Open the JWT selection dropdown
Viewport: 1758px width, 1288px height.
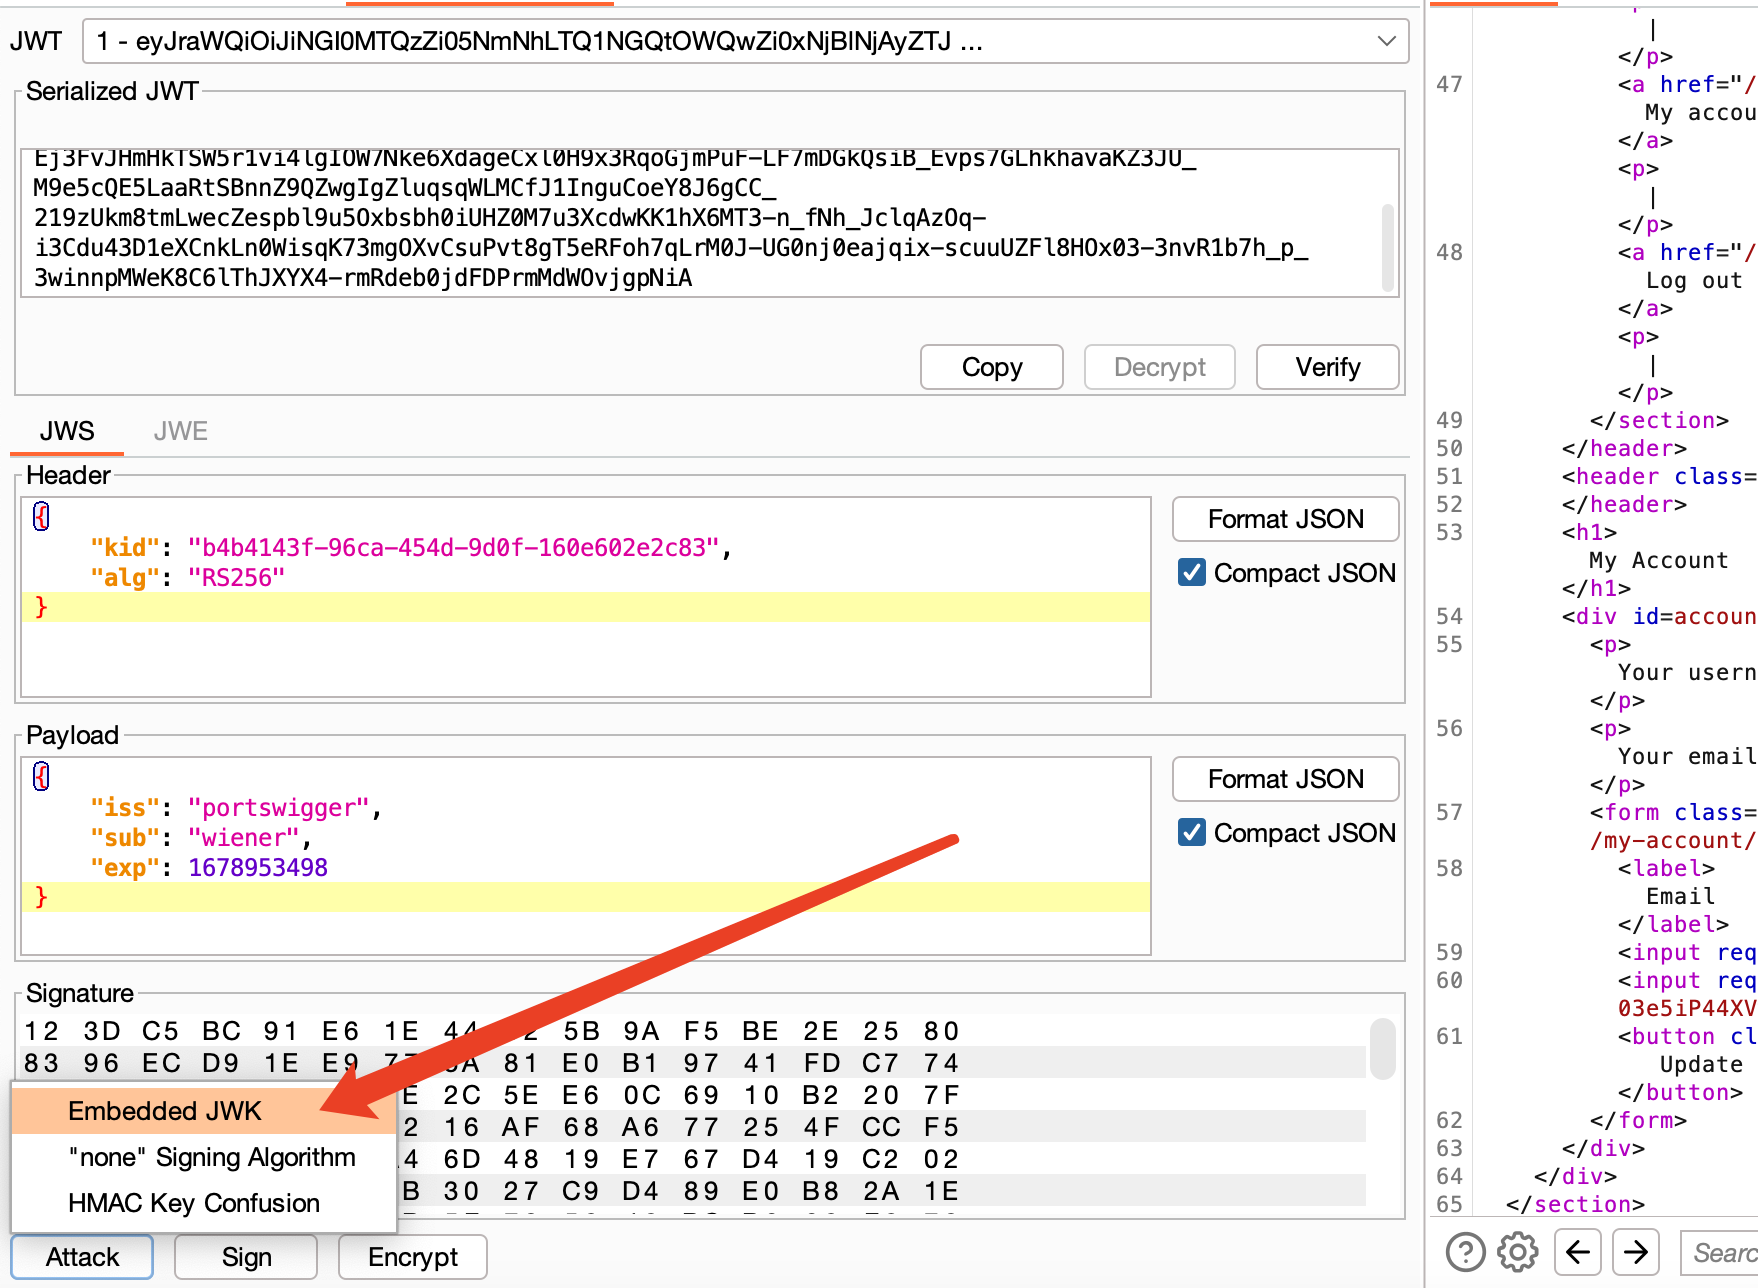coord(746,41)
